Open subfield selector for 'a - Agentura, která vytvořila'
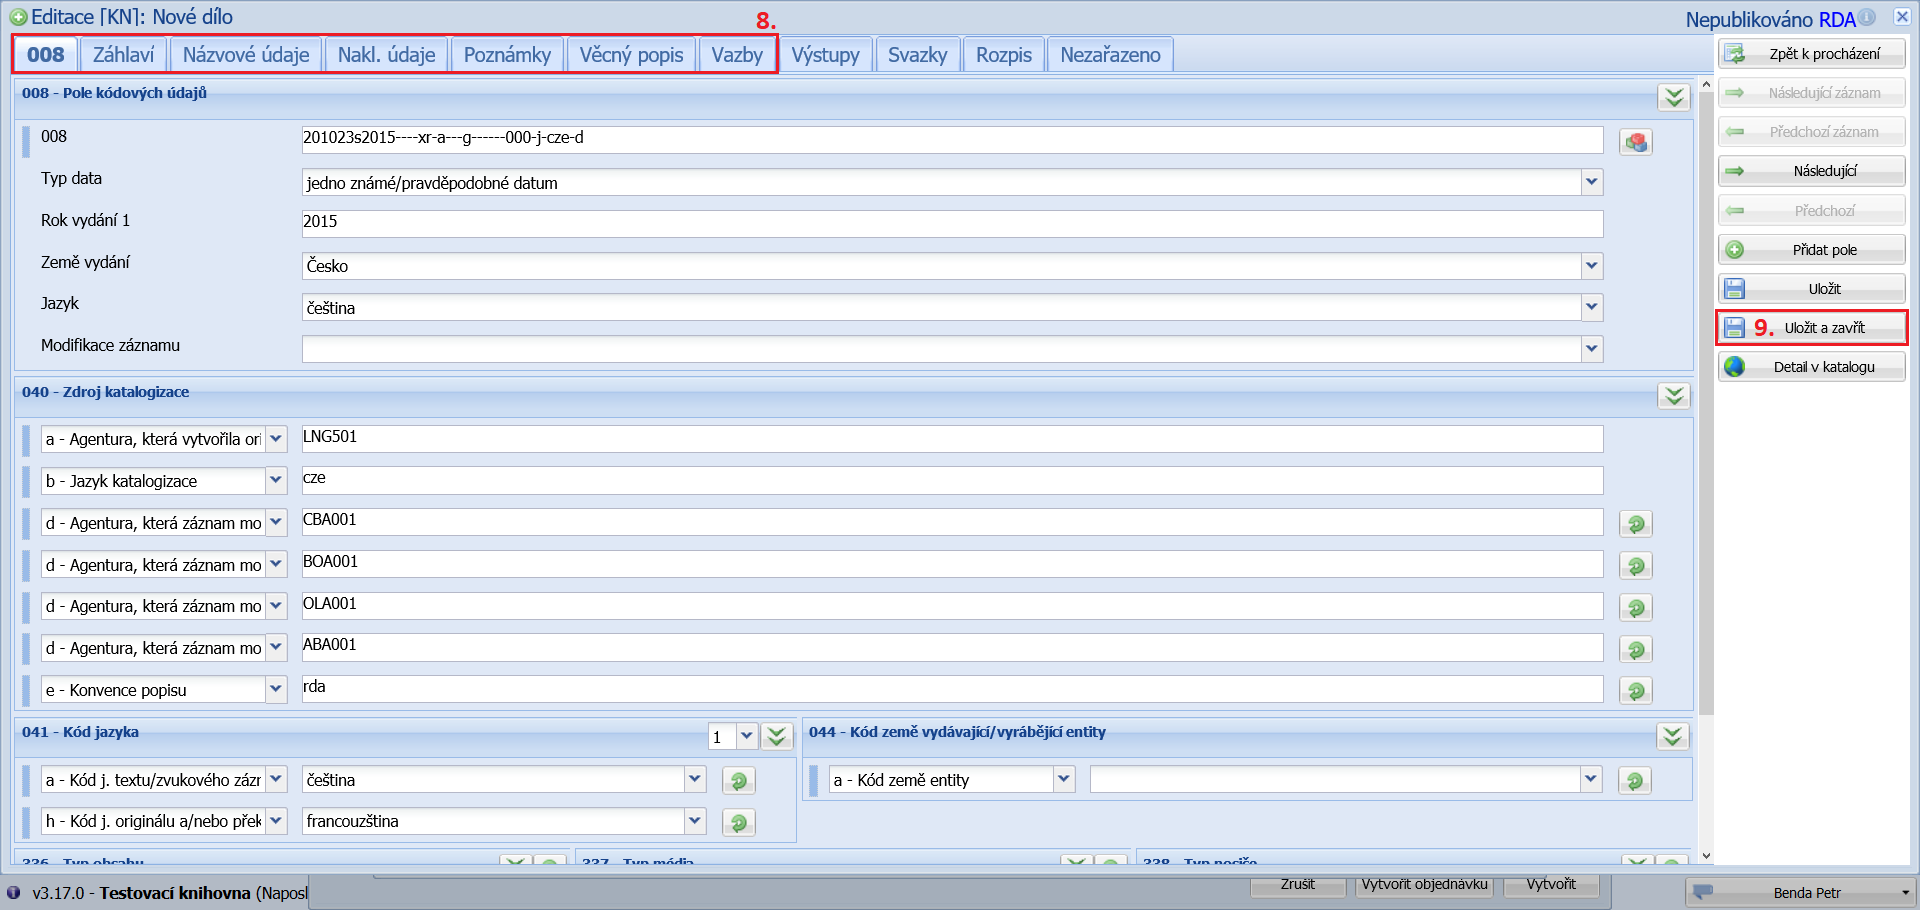Image resolution: width=1920 pixels, height=910 pixels. (276, 439)
